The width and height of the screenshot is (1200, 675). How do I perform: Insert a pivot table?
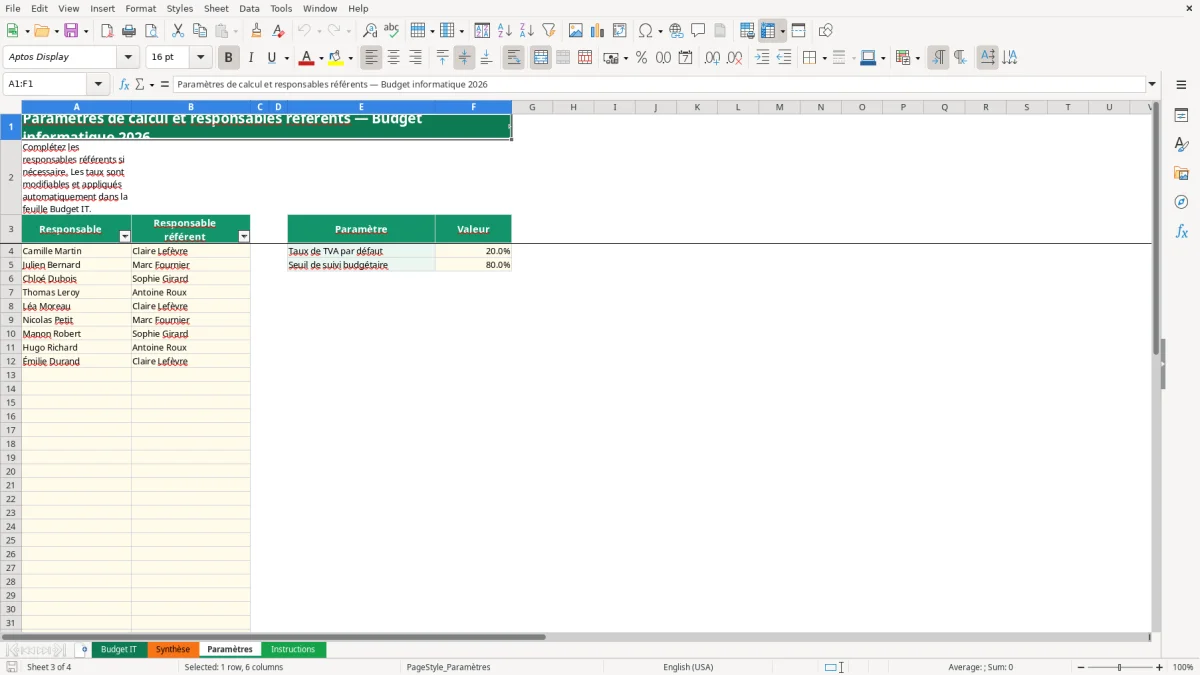620,31
